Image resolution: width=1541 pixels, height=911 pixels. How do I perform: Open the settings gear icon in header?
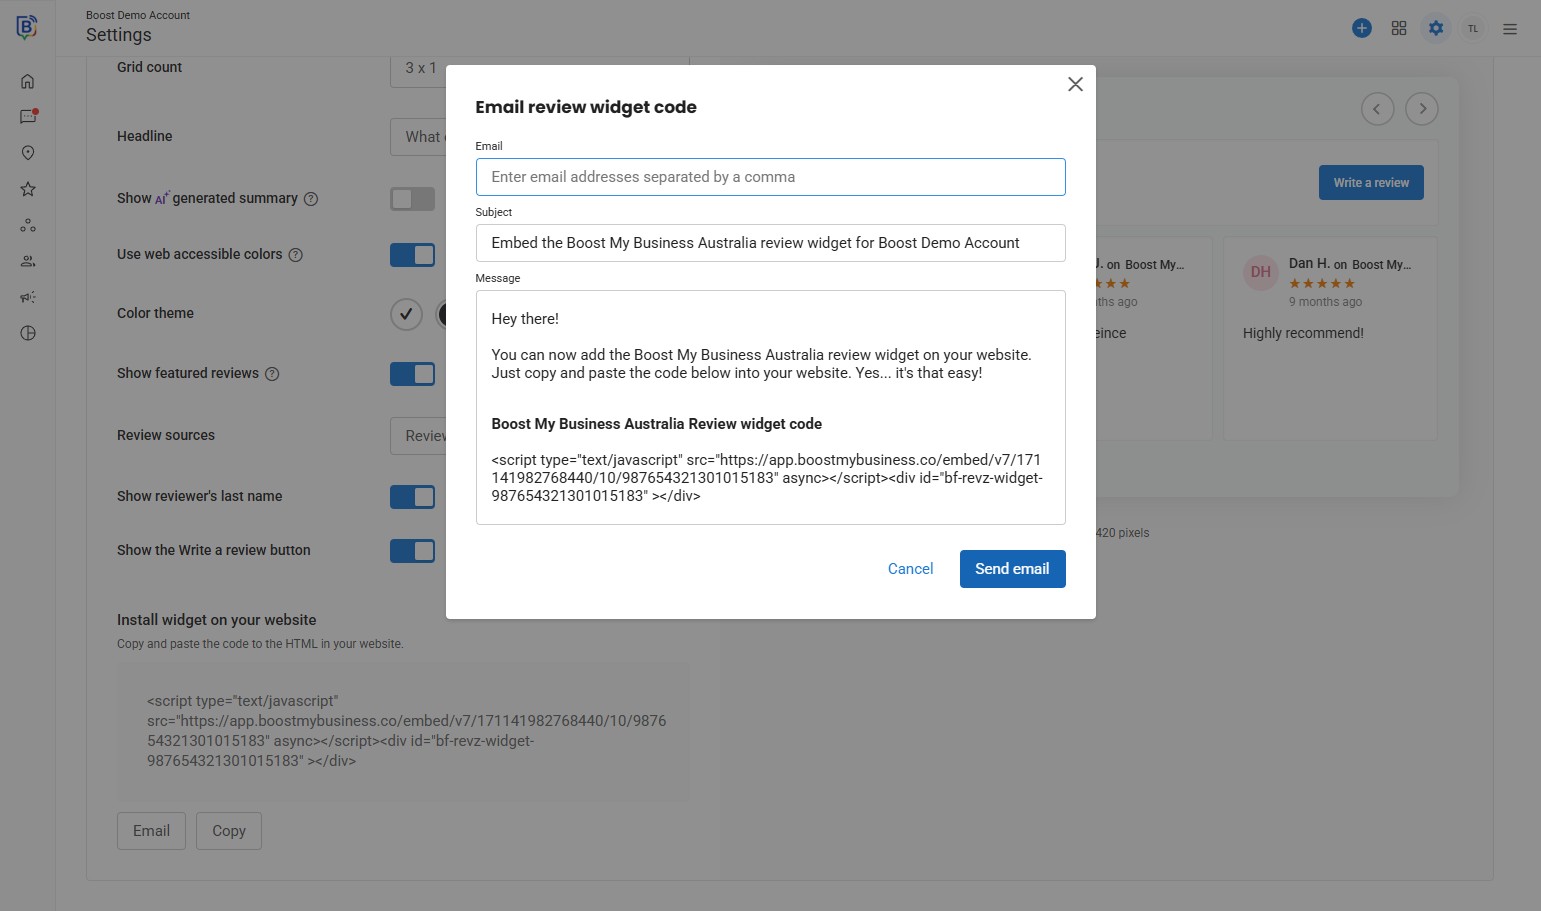click(x=1436, y=28)
